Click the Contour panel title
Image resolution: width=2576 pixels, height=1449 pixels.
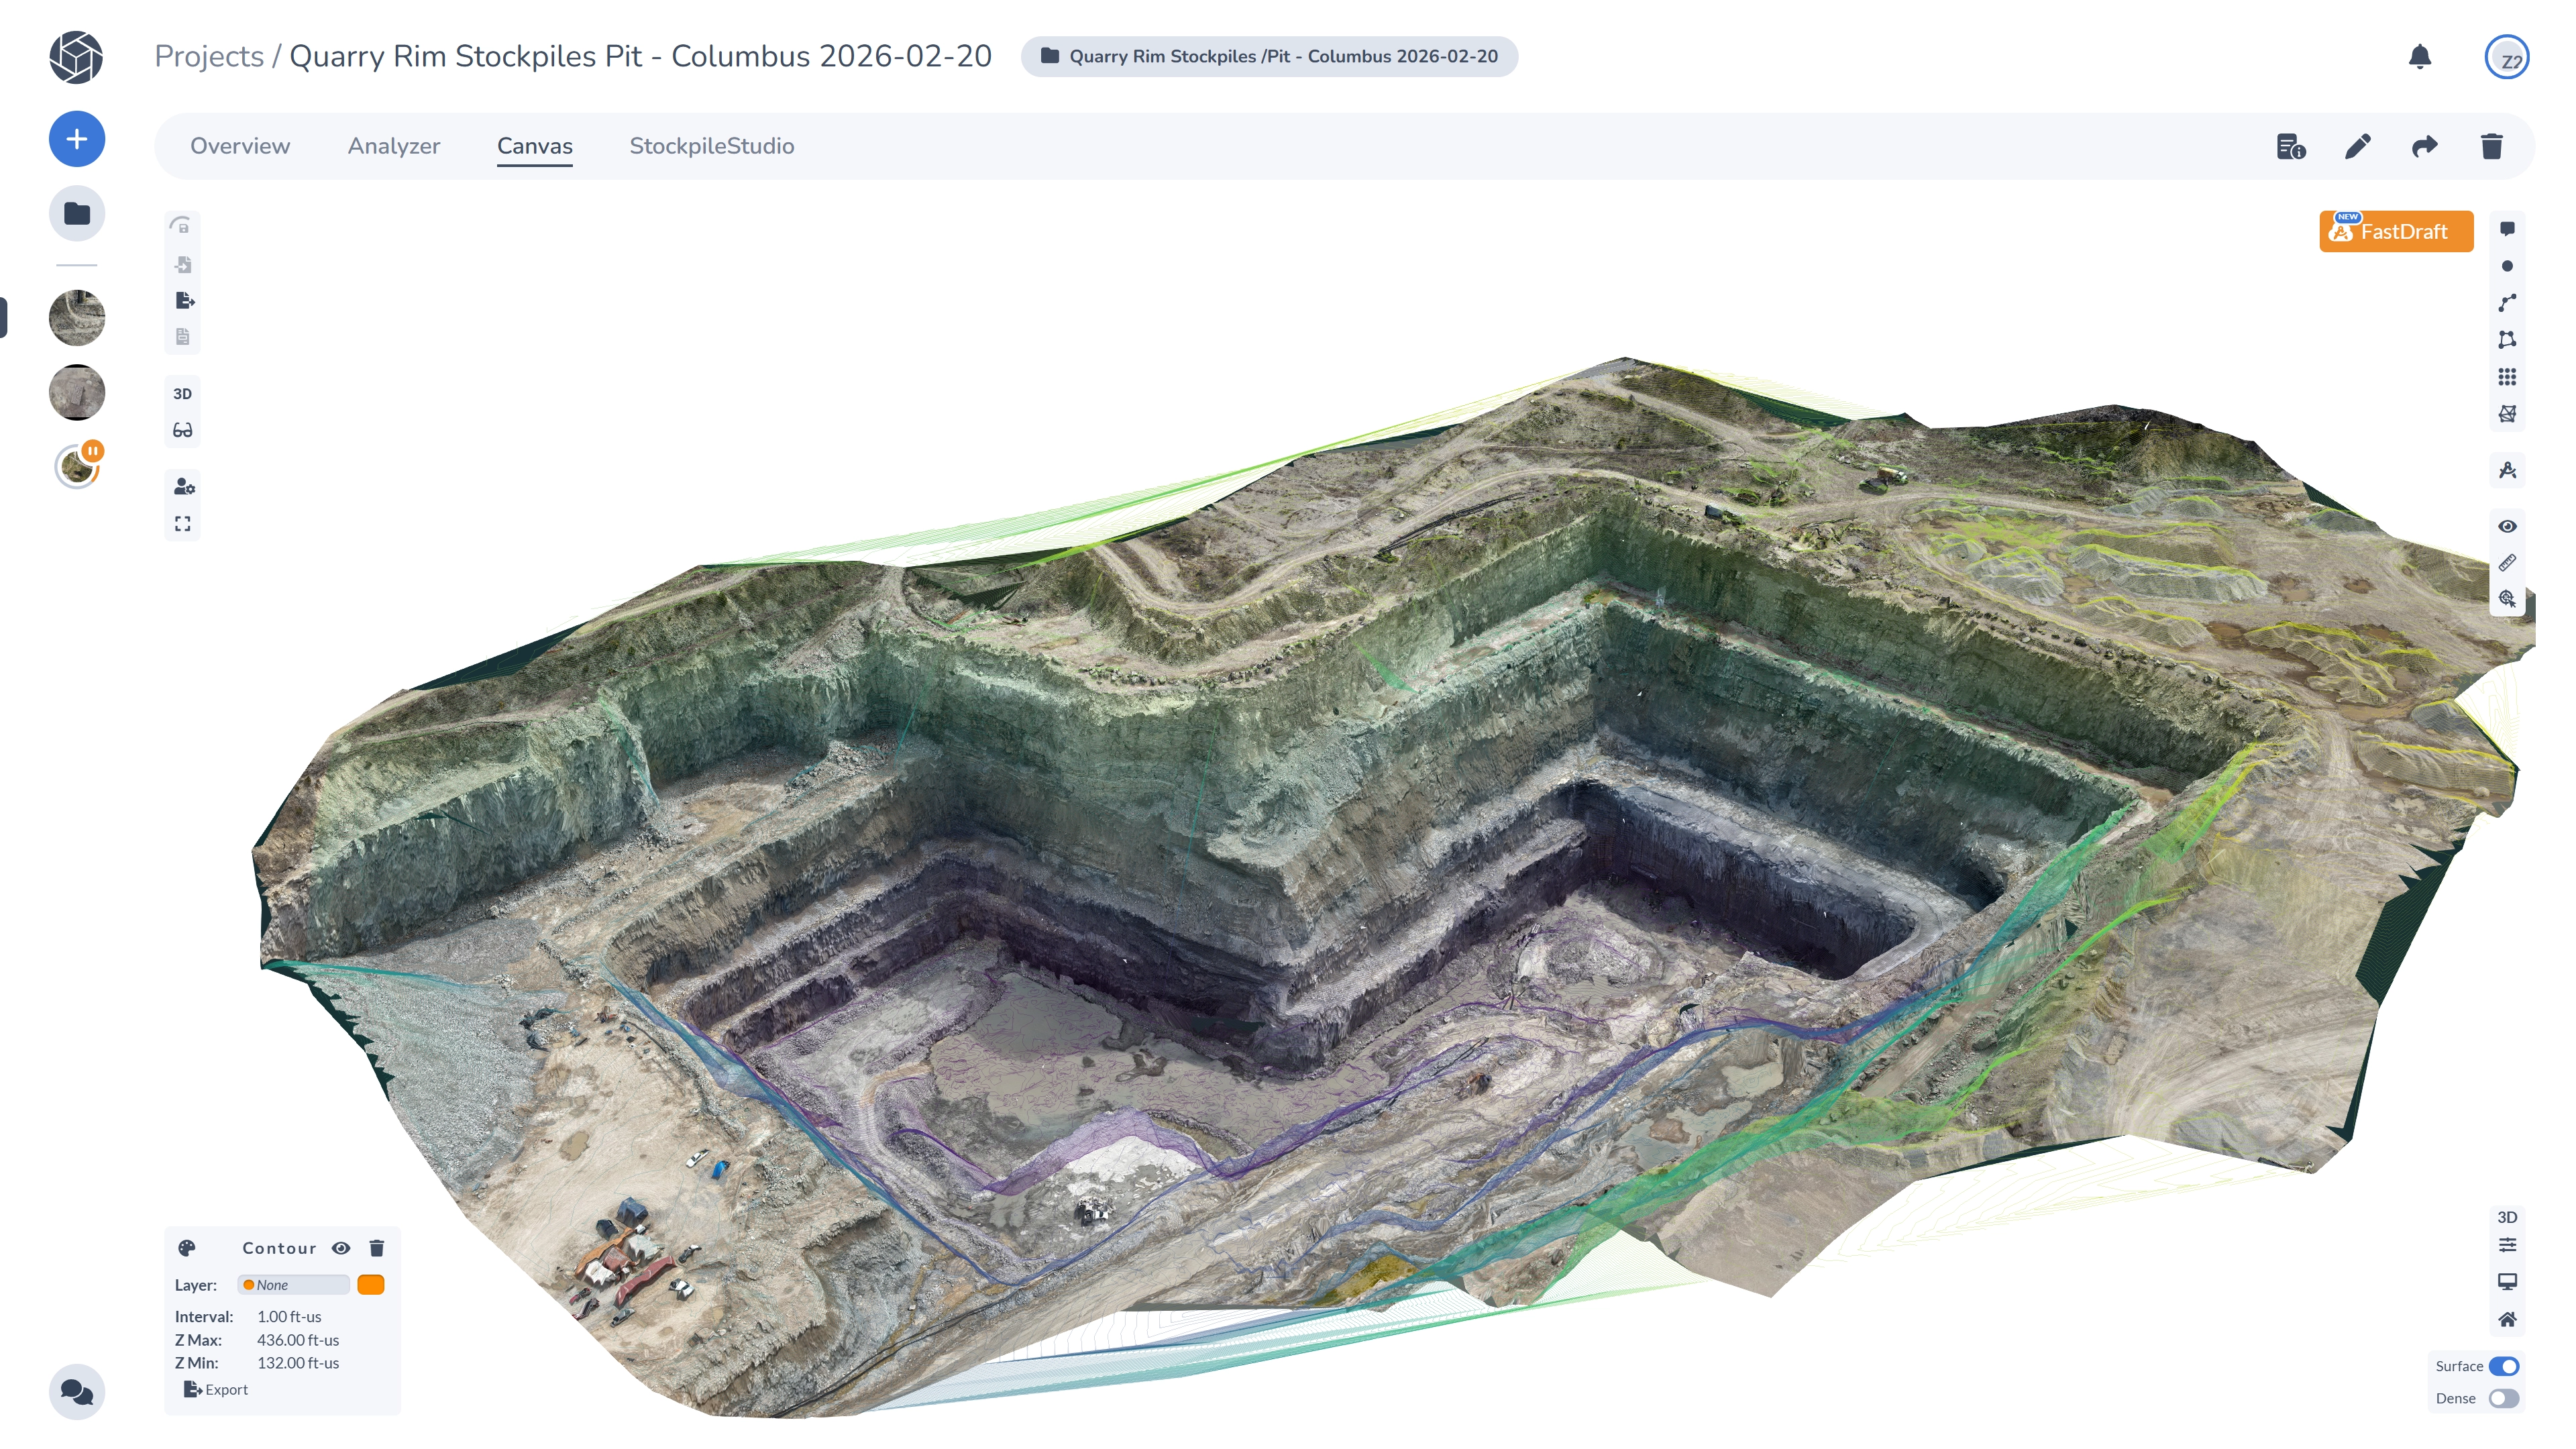click(279, 1248)
